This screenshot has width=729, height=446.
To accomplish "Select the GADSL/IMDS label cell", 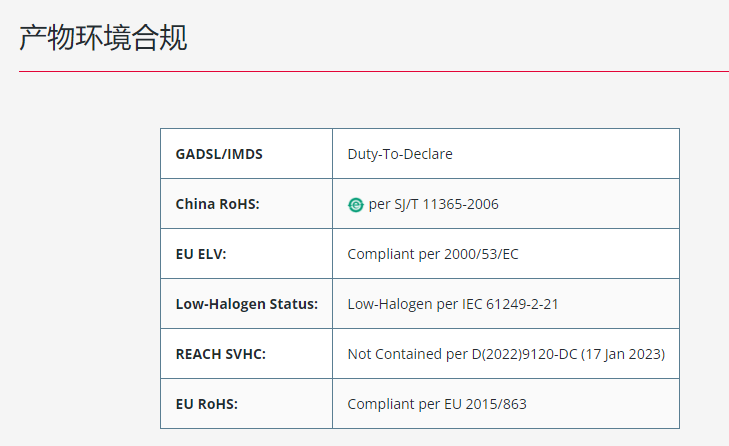I will 246,153.
